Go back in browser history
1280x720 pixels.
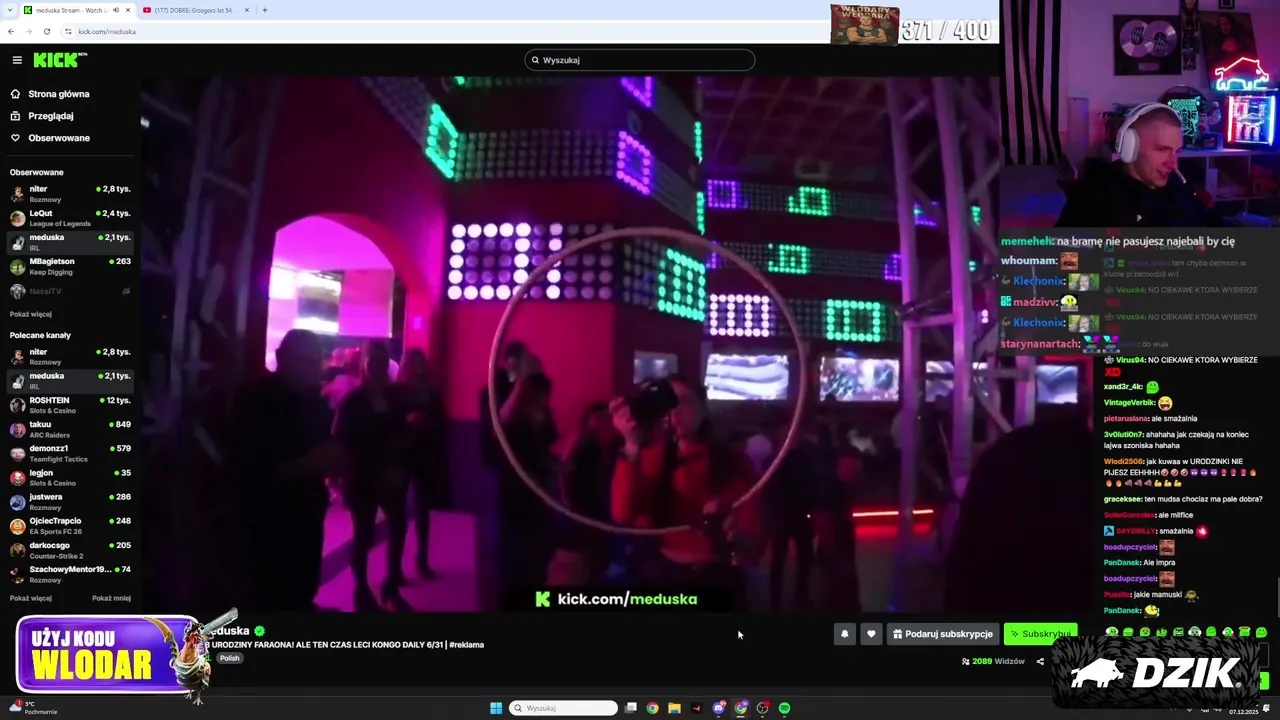tap(11, 31)
